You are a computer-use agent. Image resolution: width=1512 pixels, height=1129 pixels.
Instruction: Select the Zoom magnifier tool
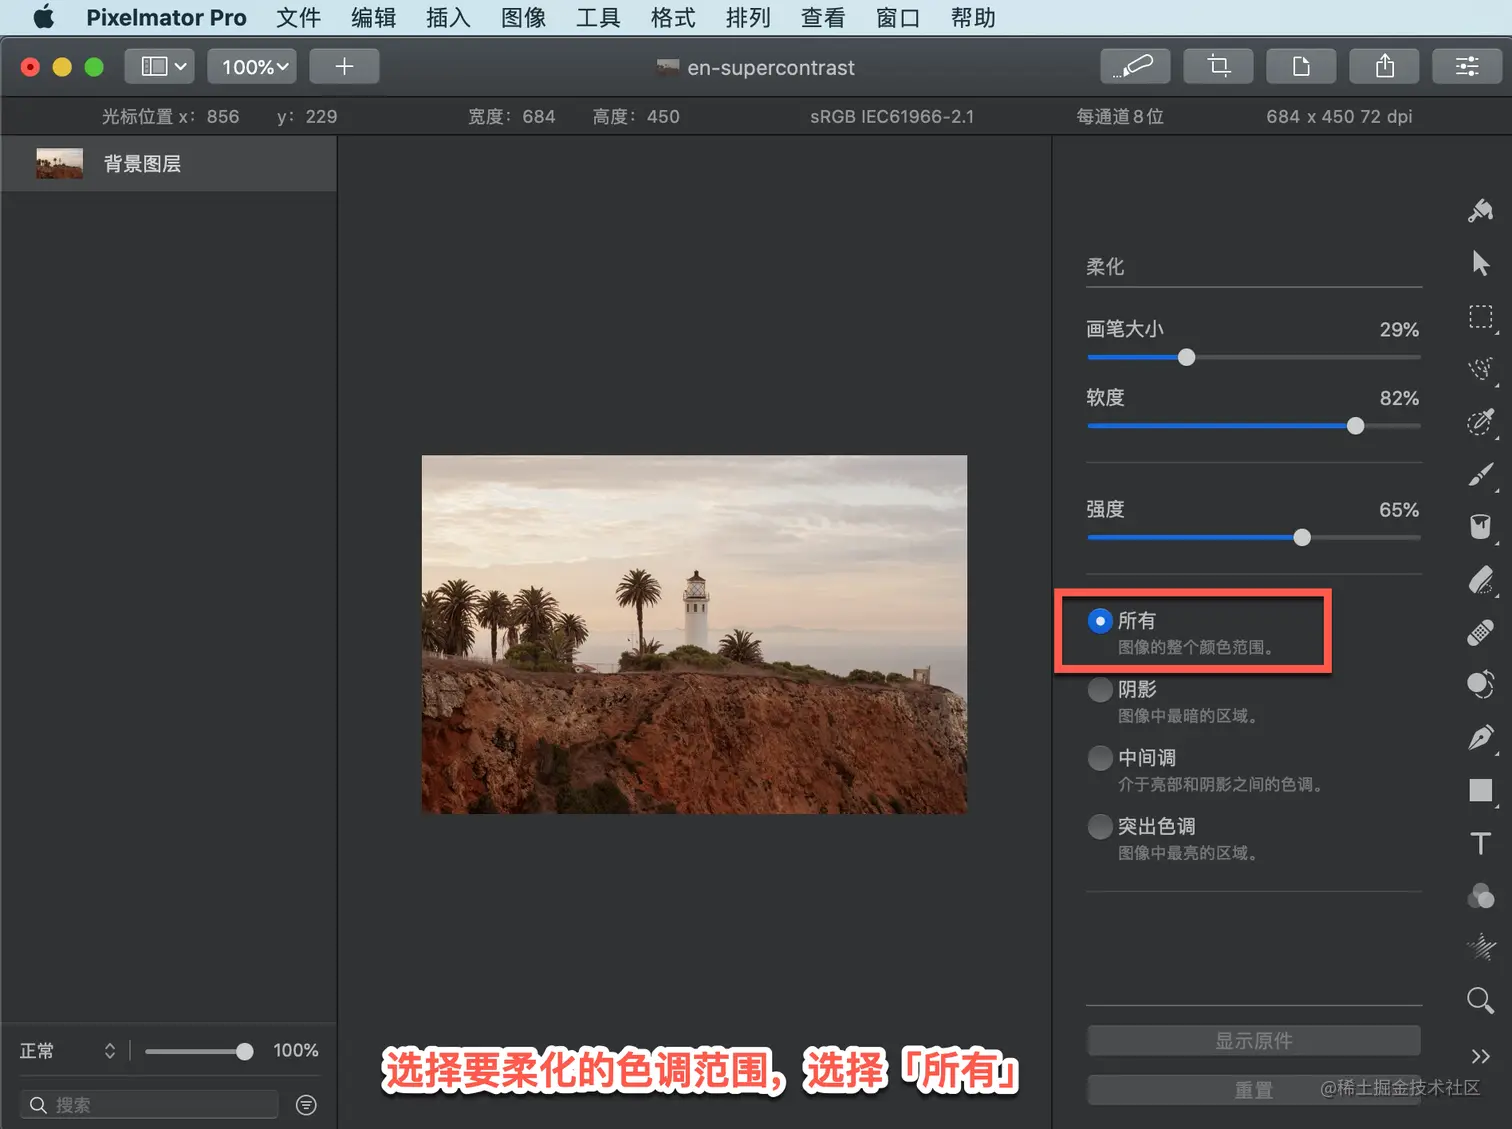click(x=1481, y=1000)
